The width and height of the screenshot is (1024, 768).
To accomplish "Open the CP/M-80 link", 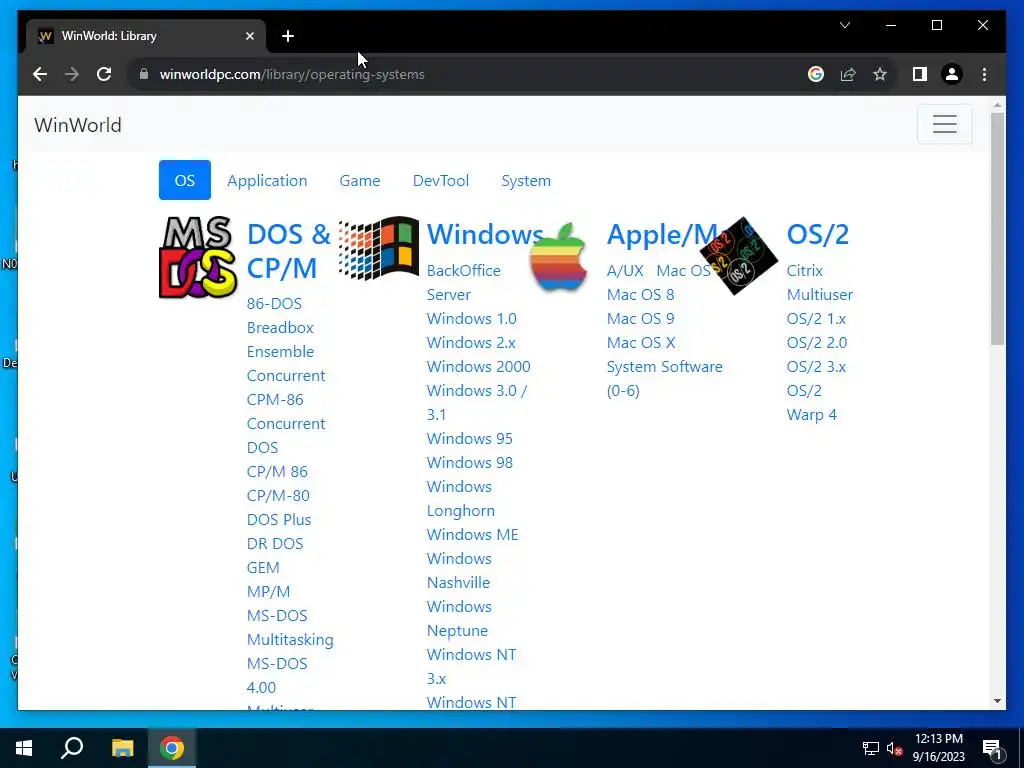I will click(x=278, y=496).
